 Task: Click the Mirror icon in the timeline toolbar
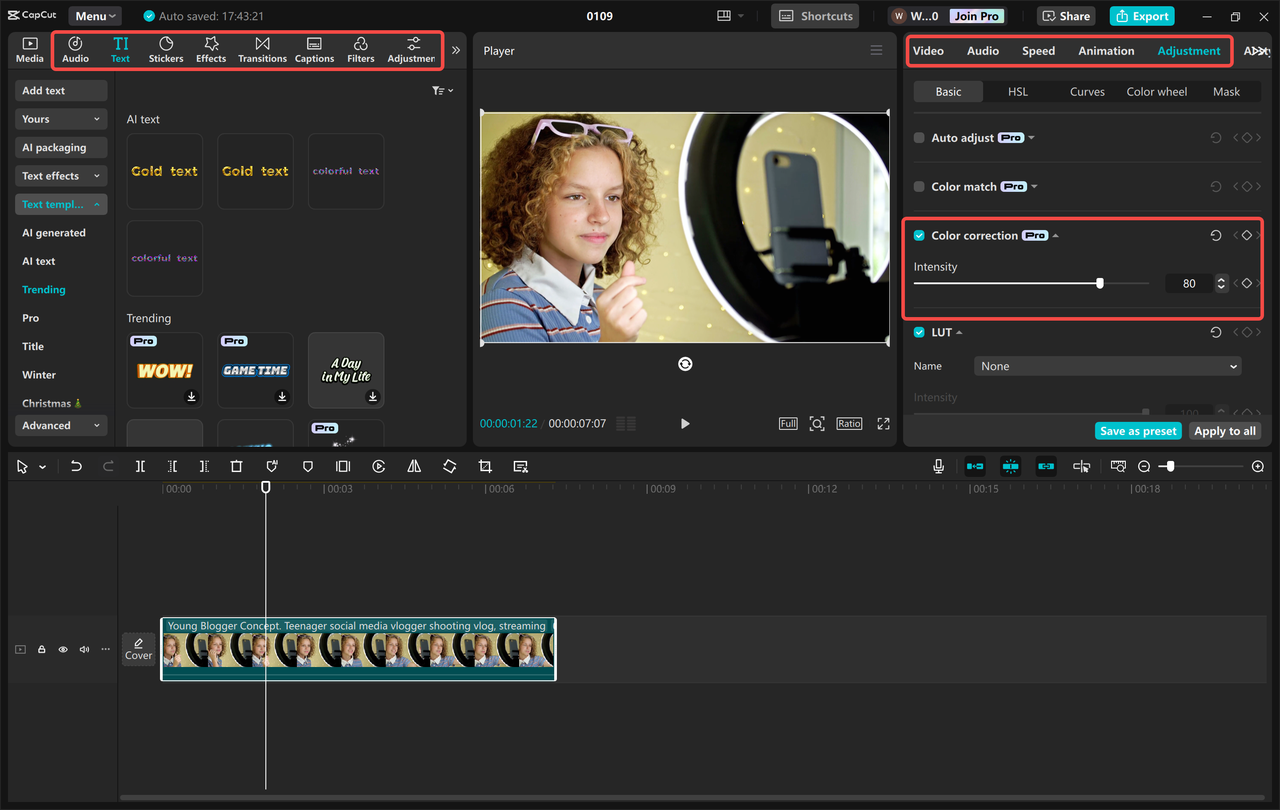click(x=414, y=466)
